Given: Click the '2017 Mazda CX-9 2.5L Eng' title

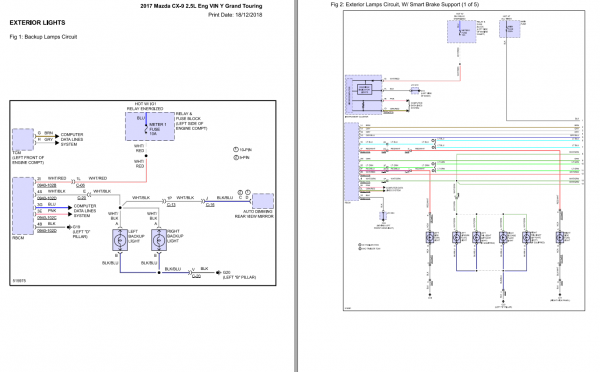Looking at the screenshot, I should click(201, 6).
